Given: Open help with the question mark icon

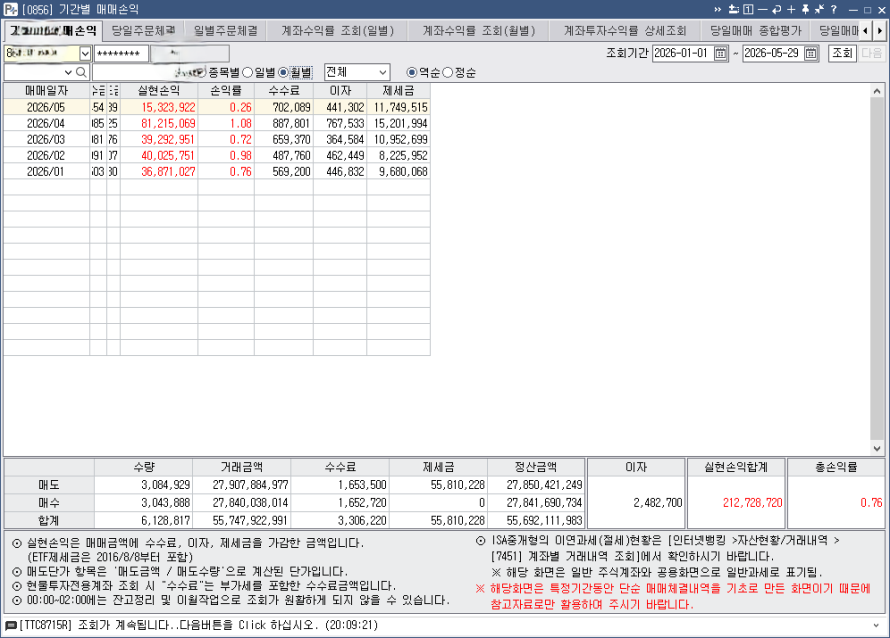Looking at the screenshot, I should coord(833,9).
